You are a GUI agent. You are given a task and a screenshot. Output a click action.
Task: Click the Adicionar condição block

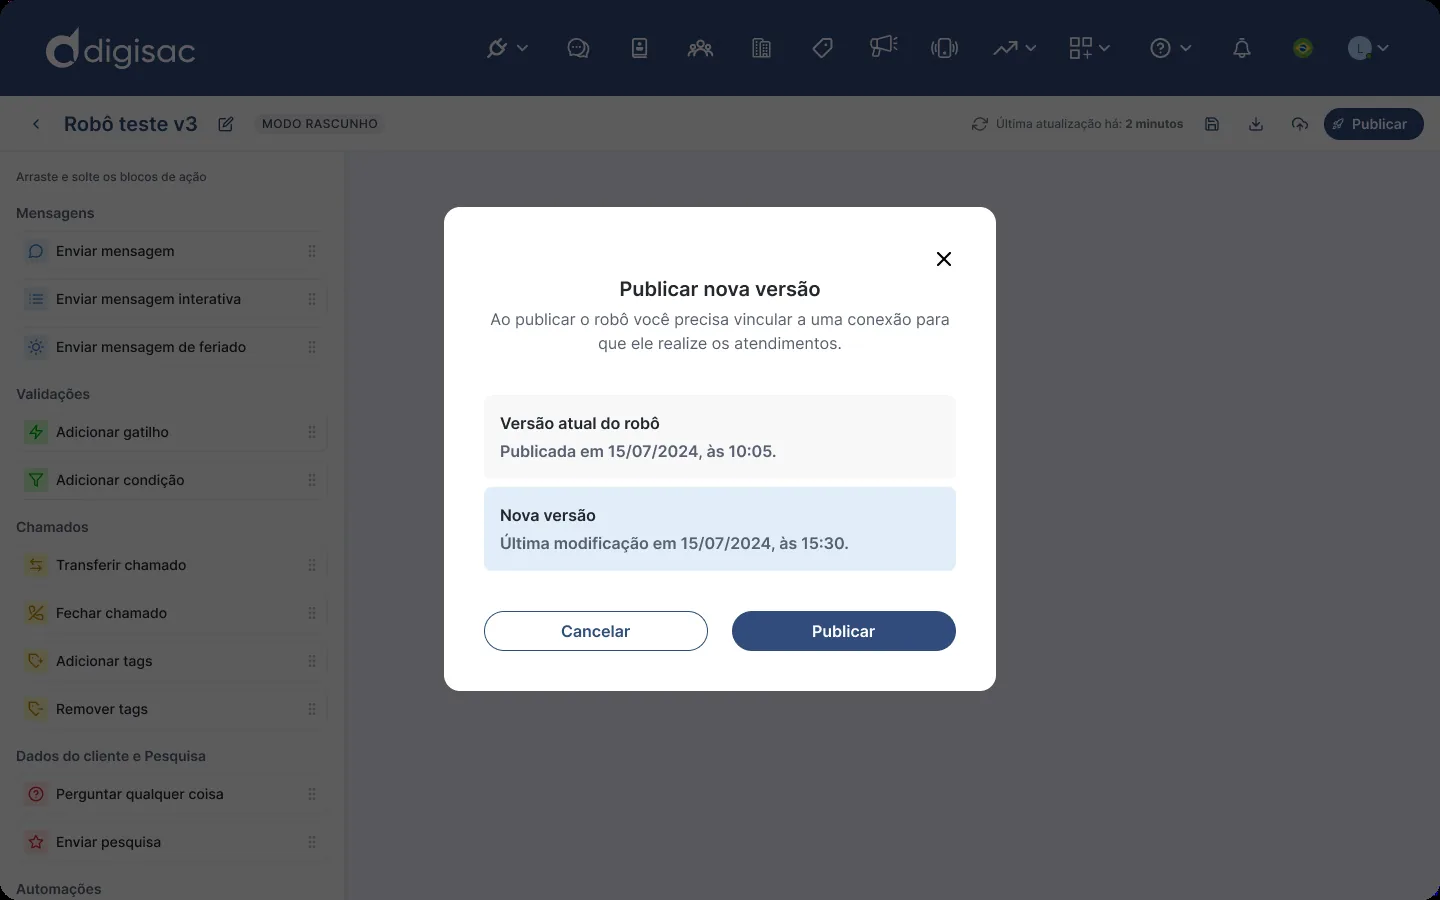coord(172,480)
